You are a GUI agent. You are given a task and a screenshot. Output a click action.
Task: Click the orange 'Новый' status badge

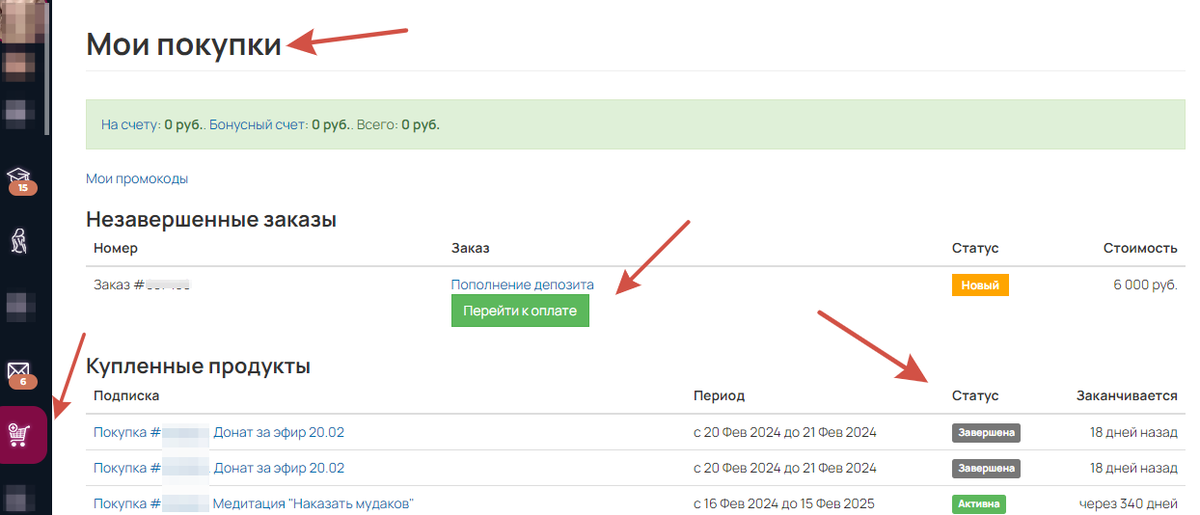[x=980, y=285]
